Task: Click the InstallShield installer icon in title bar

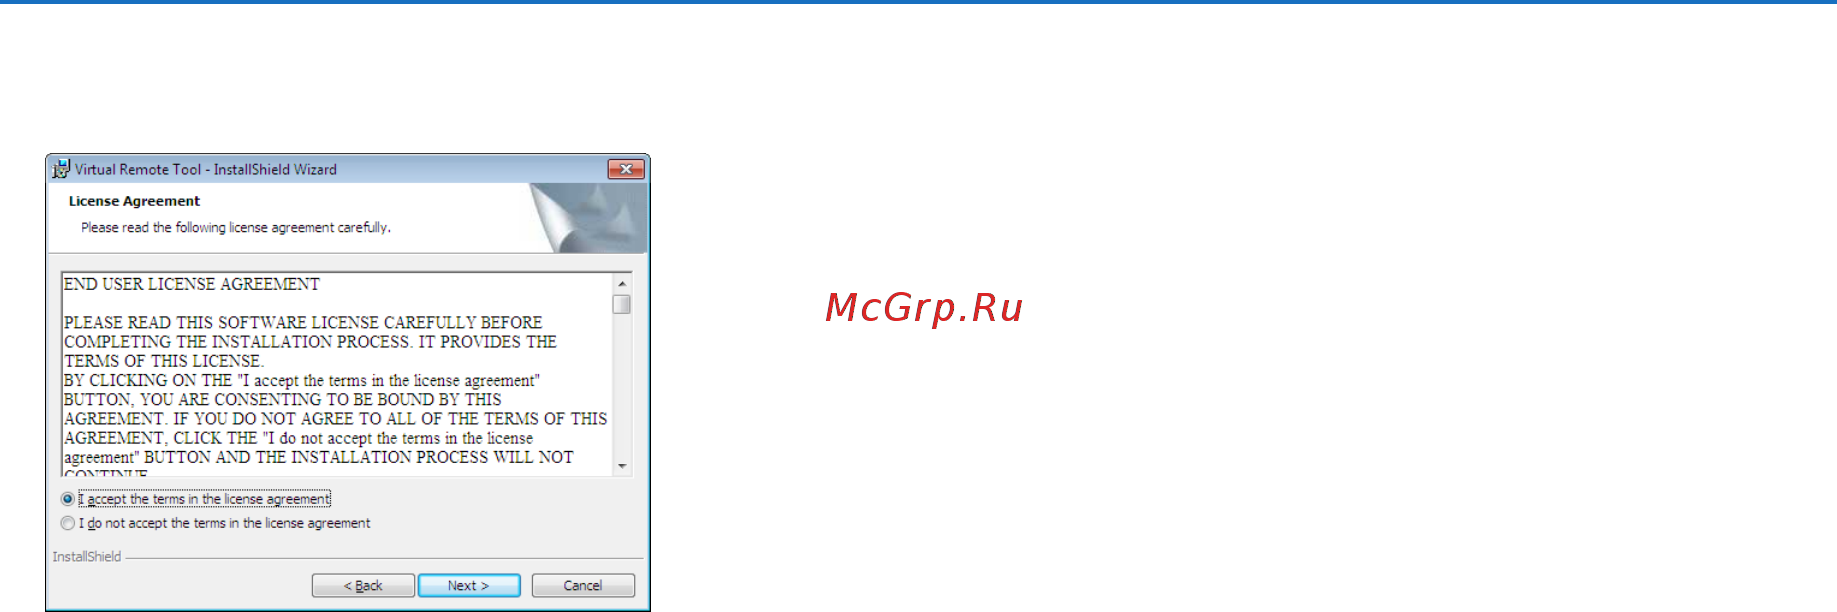Action: click(x=61, y=169)
